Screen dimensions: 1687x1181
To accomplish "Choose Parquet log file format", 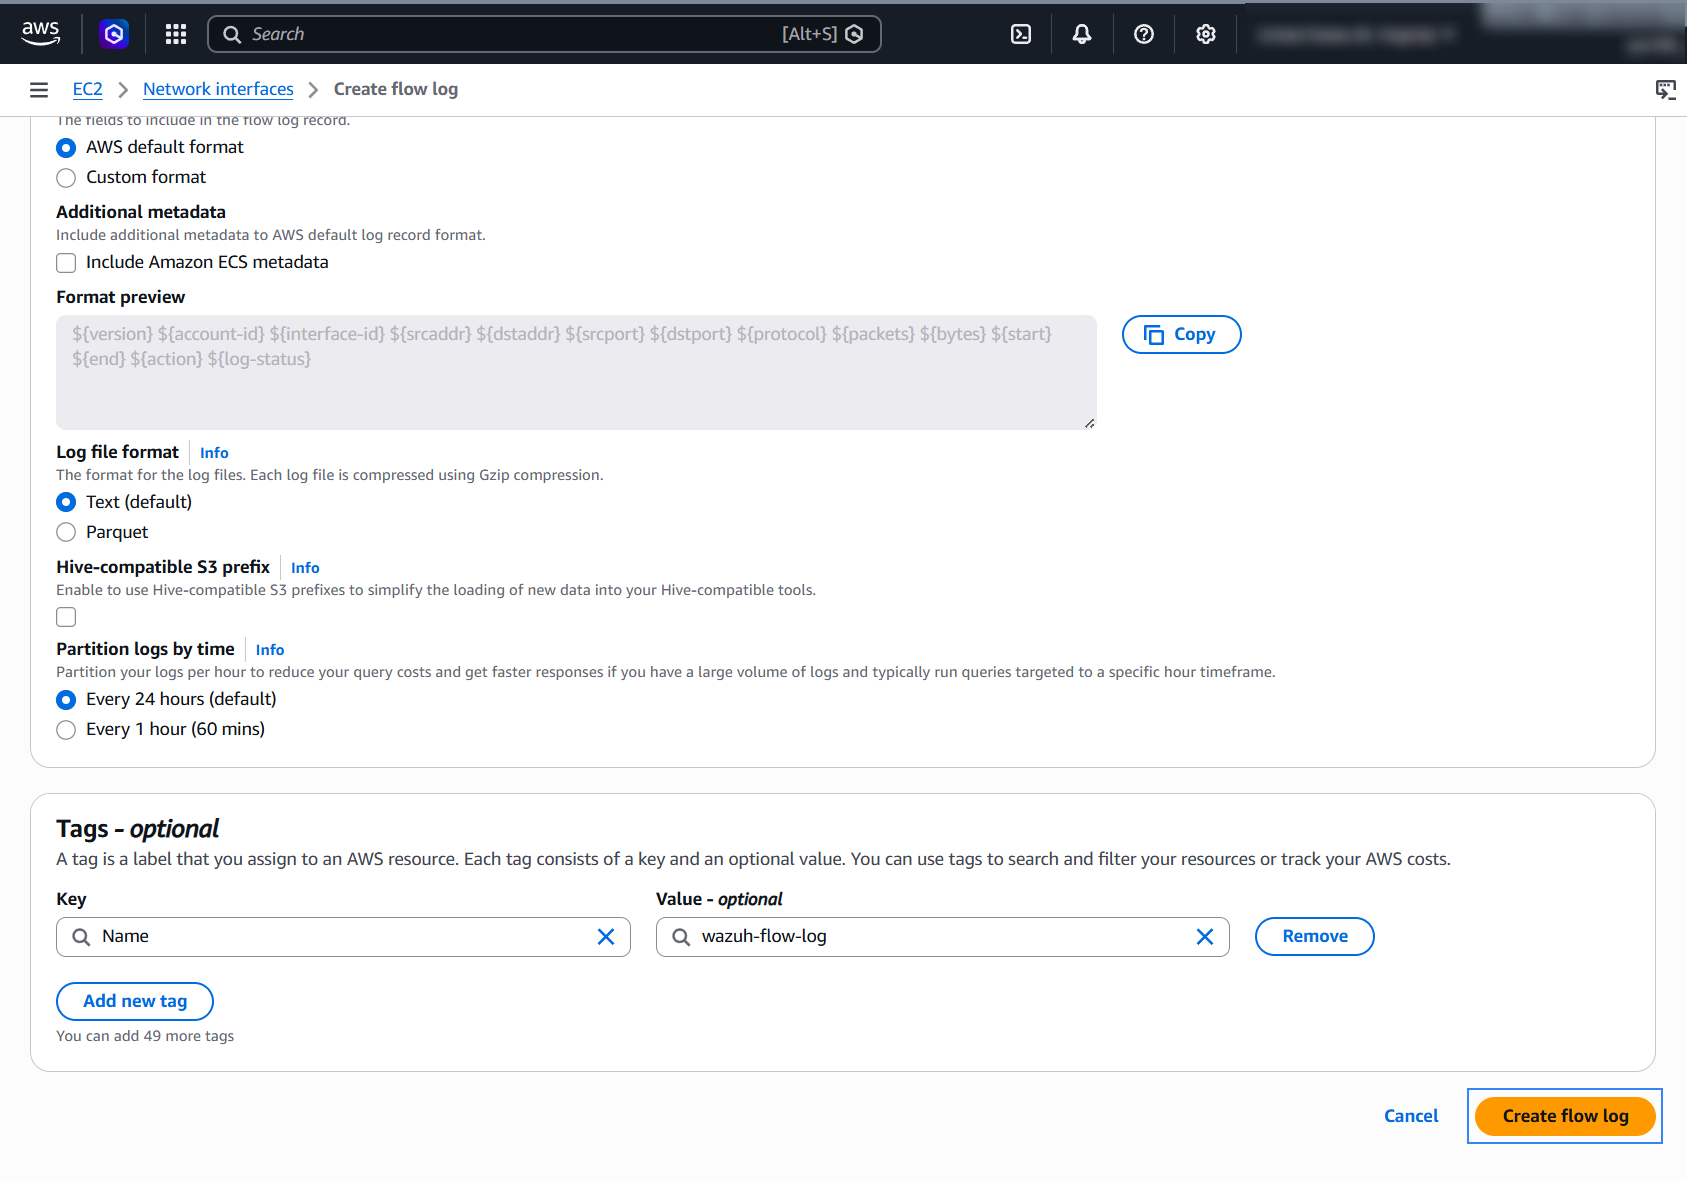I will point(66,532).
